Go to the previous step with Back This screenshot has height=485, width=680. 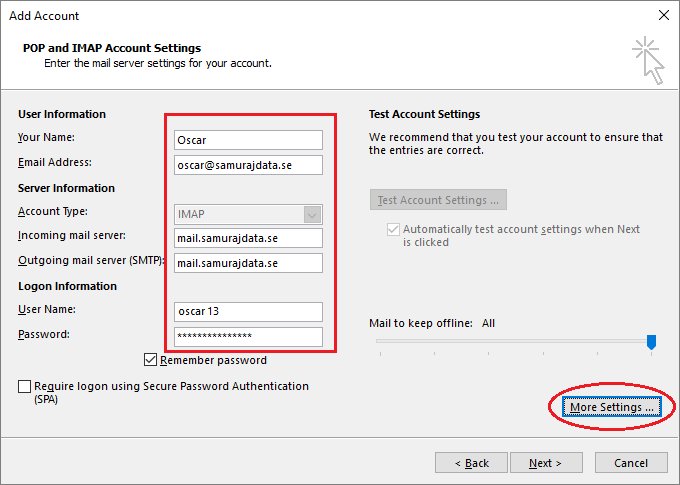(471, 463)
